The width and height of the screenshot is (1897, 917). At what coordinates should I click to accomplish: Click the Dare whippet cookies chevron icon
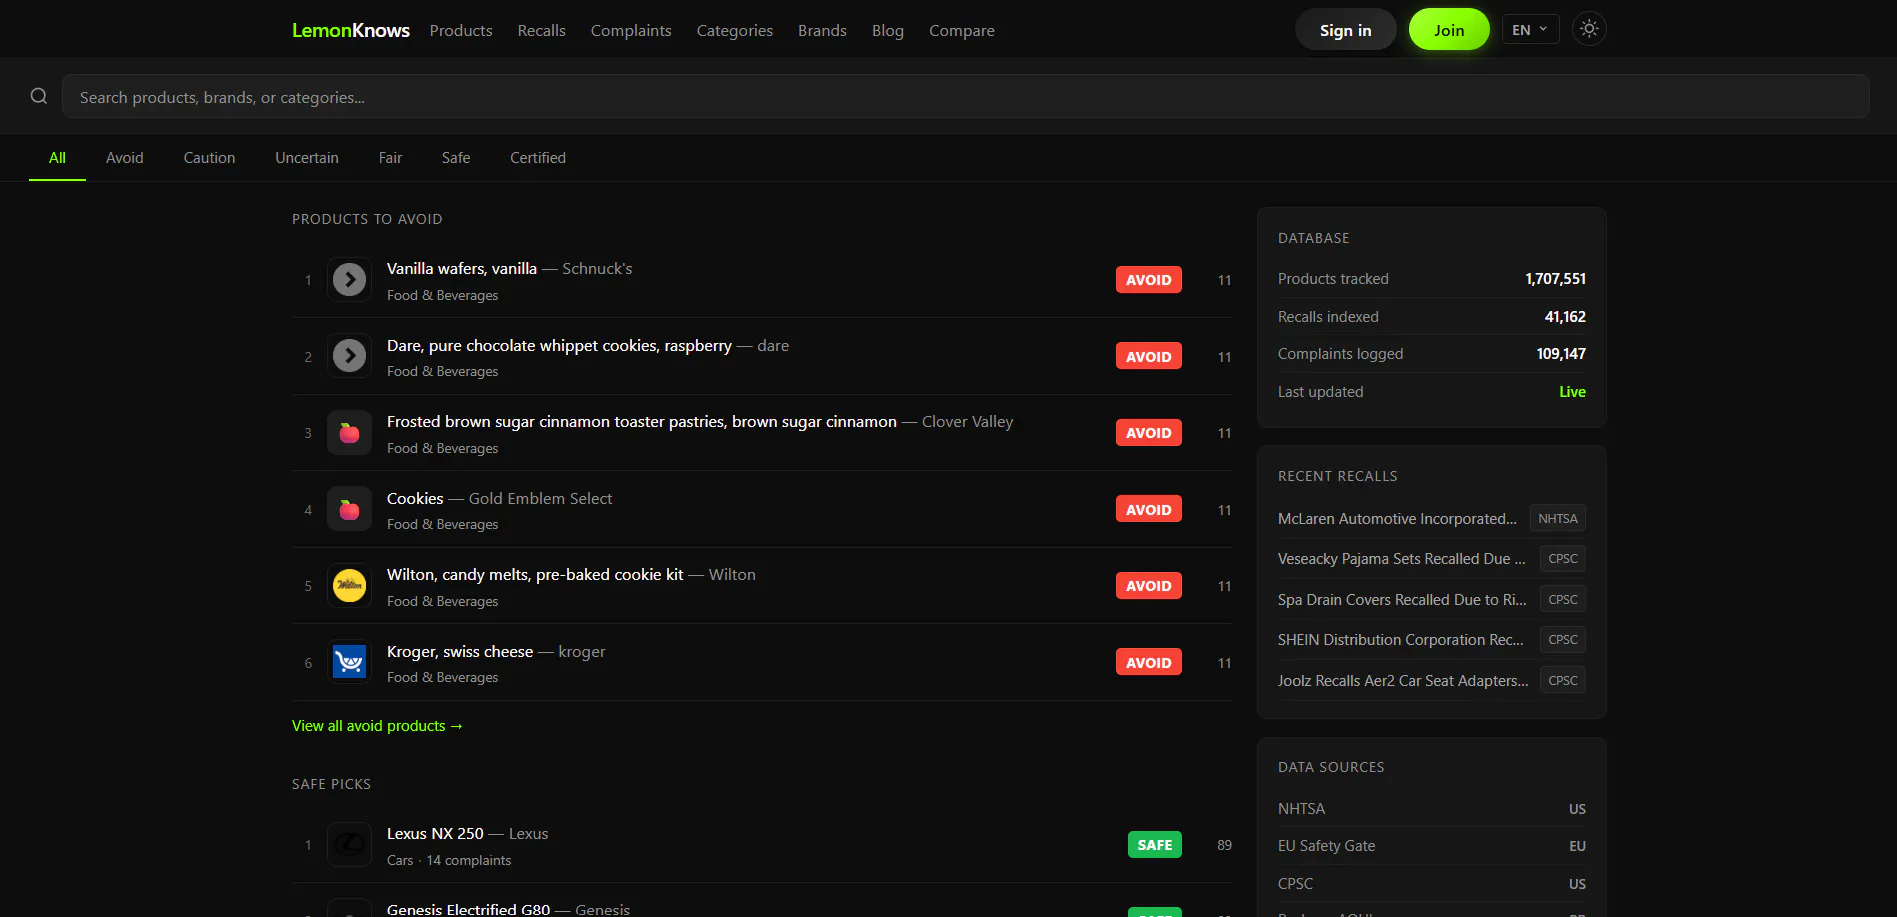coord(349,356)
